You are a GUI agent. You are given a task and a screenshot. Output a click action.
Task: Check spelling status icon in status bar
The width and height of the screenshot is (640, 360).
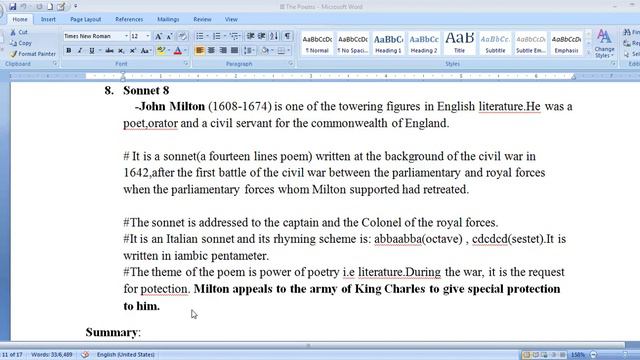85,355
